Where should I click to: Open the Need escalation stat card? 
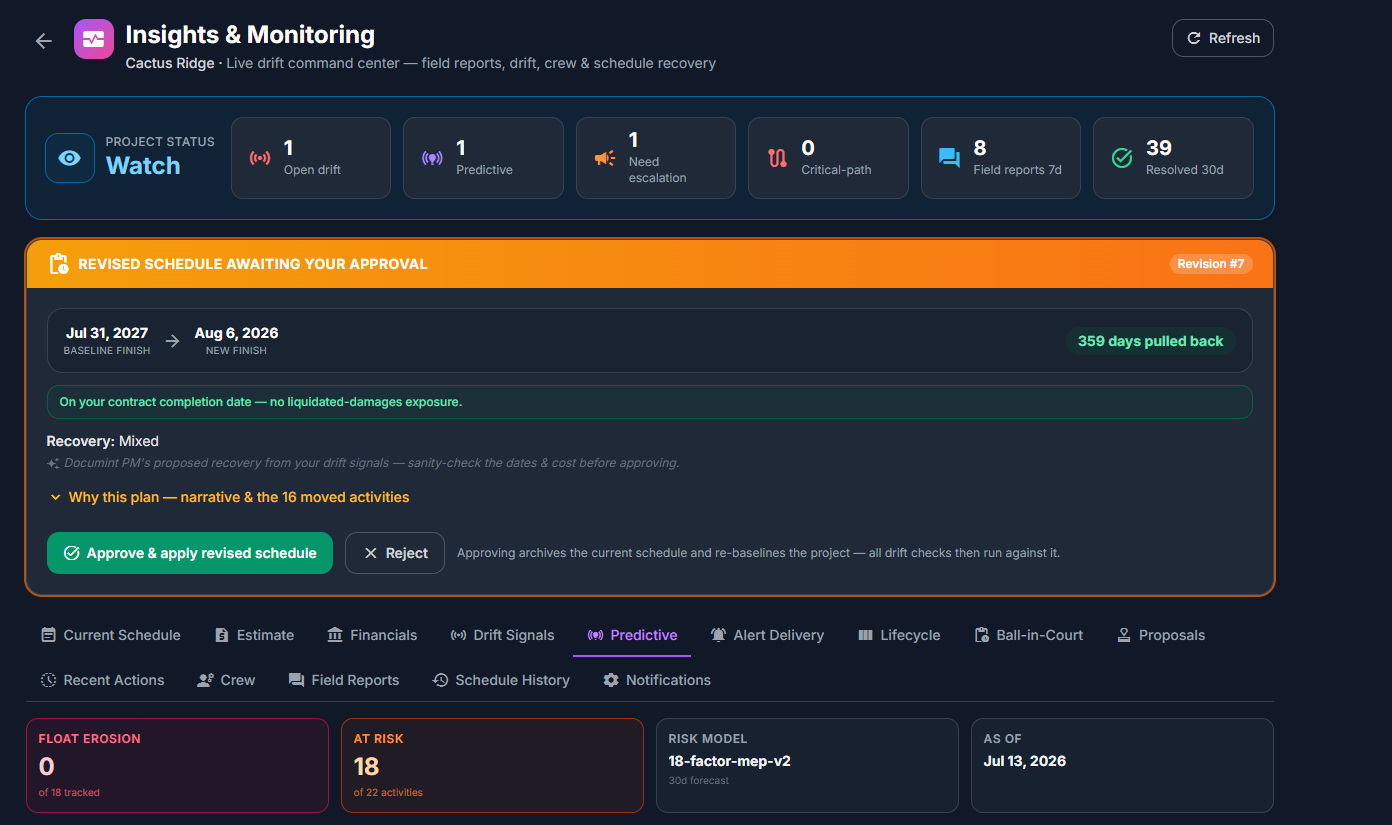(x=656, y=158)
